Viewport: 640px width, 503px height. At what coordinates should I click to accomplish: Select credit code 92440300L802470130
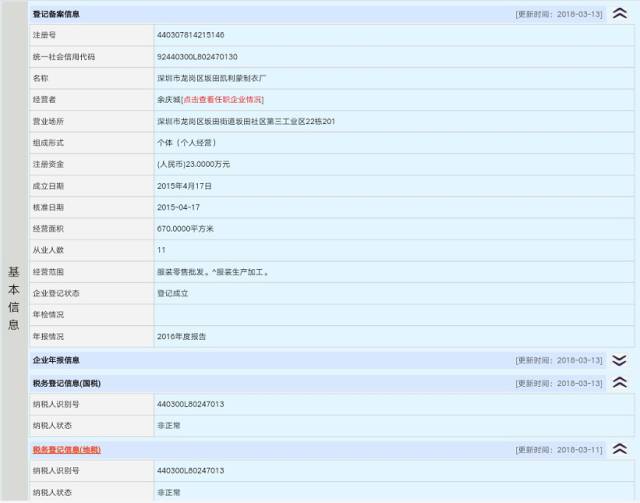[x=197, y=57]
